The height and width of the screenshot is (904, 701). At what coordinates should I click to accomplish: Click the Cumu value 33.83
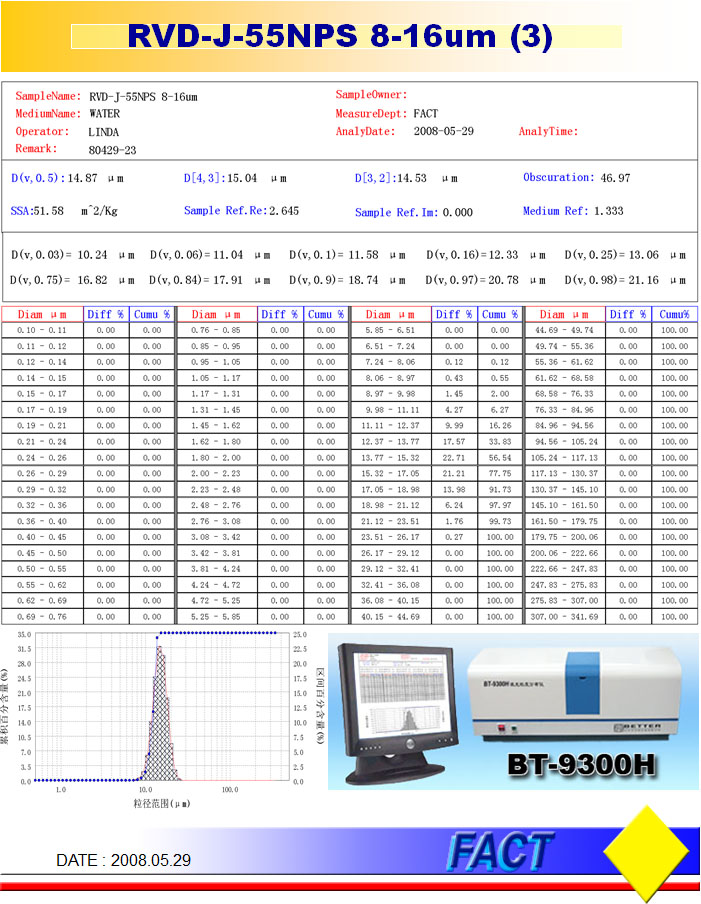coord(500,442)
